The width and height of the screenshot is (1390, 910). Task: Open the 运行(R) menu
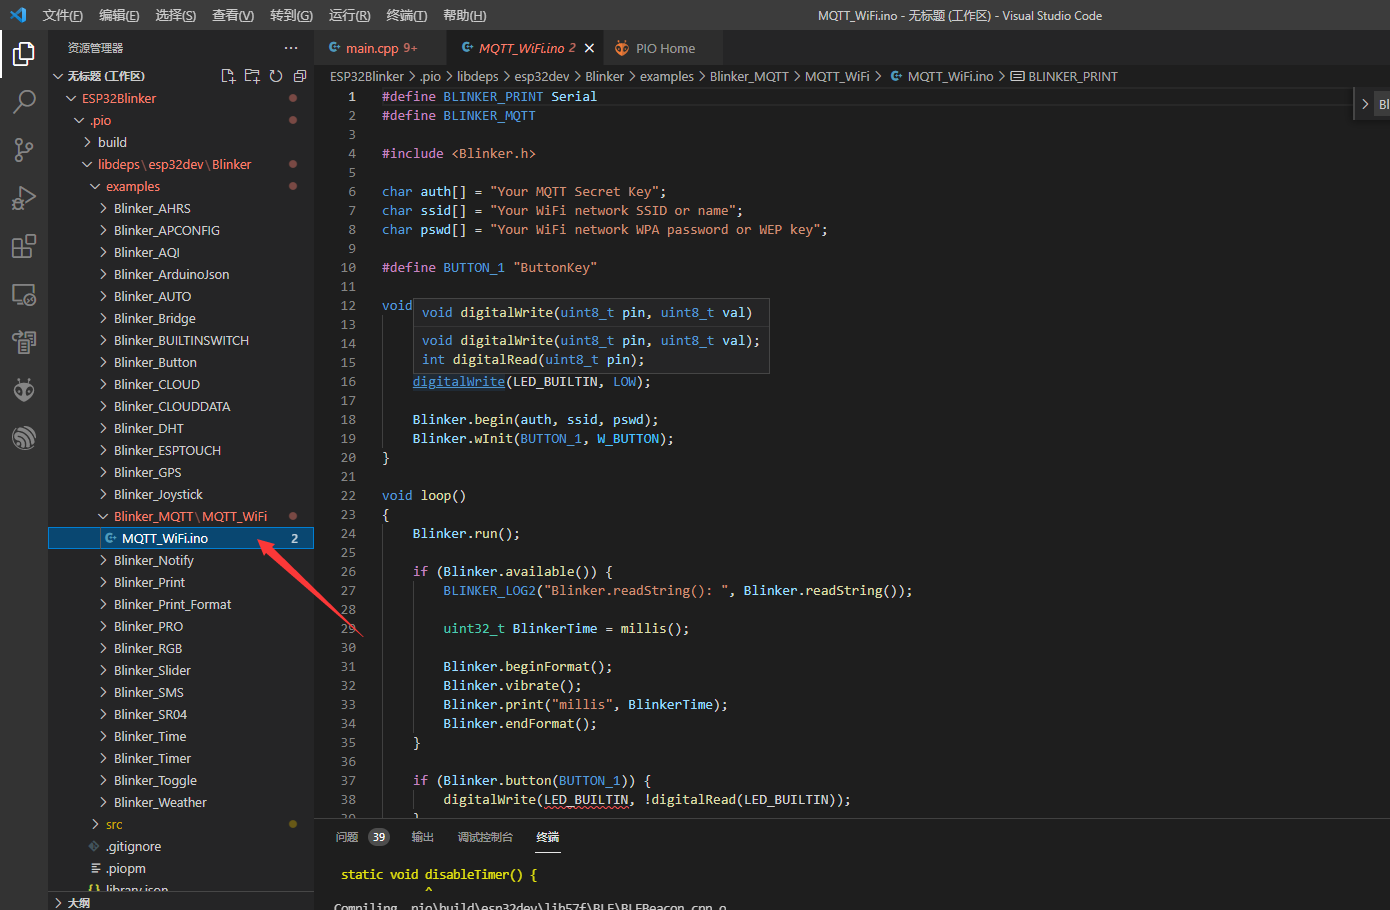[x=349, y=15]
